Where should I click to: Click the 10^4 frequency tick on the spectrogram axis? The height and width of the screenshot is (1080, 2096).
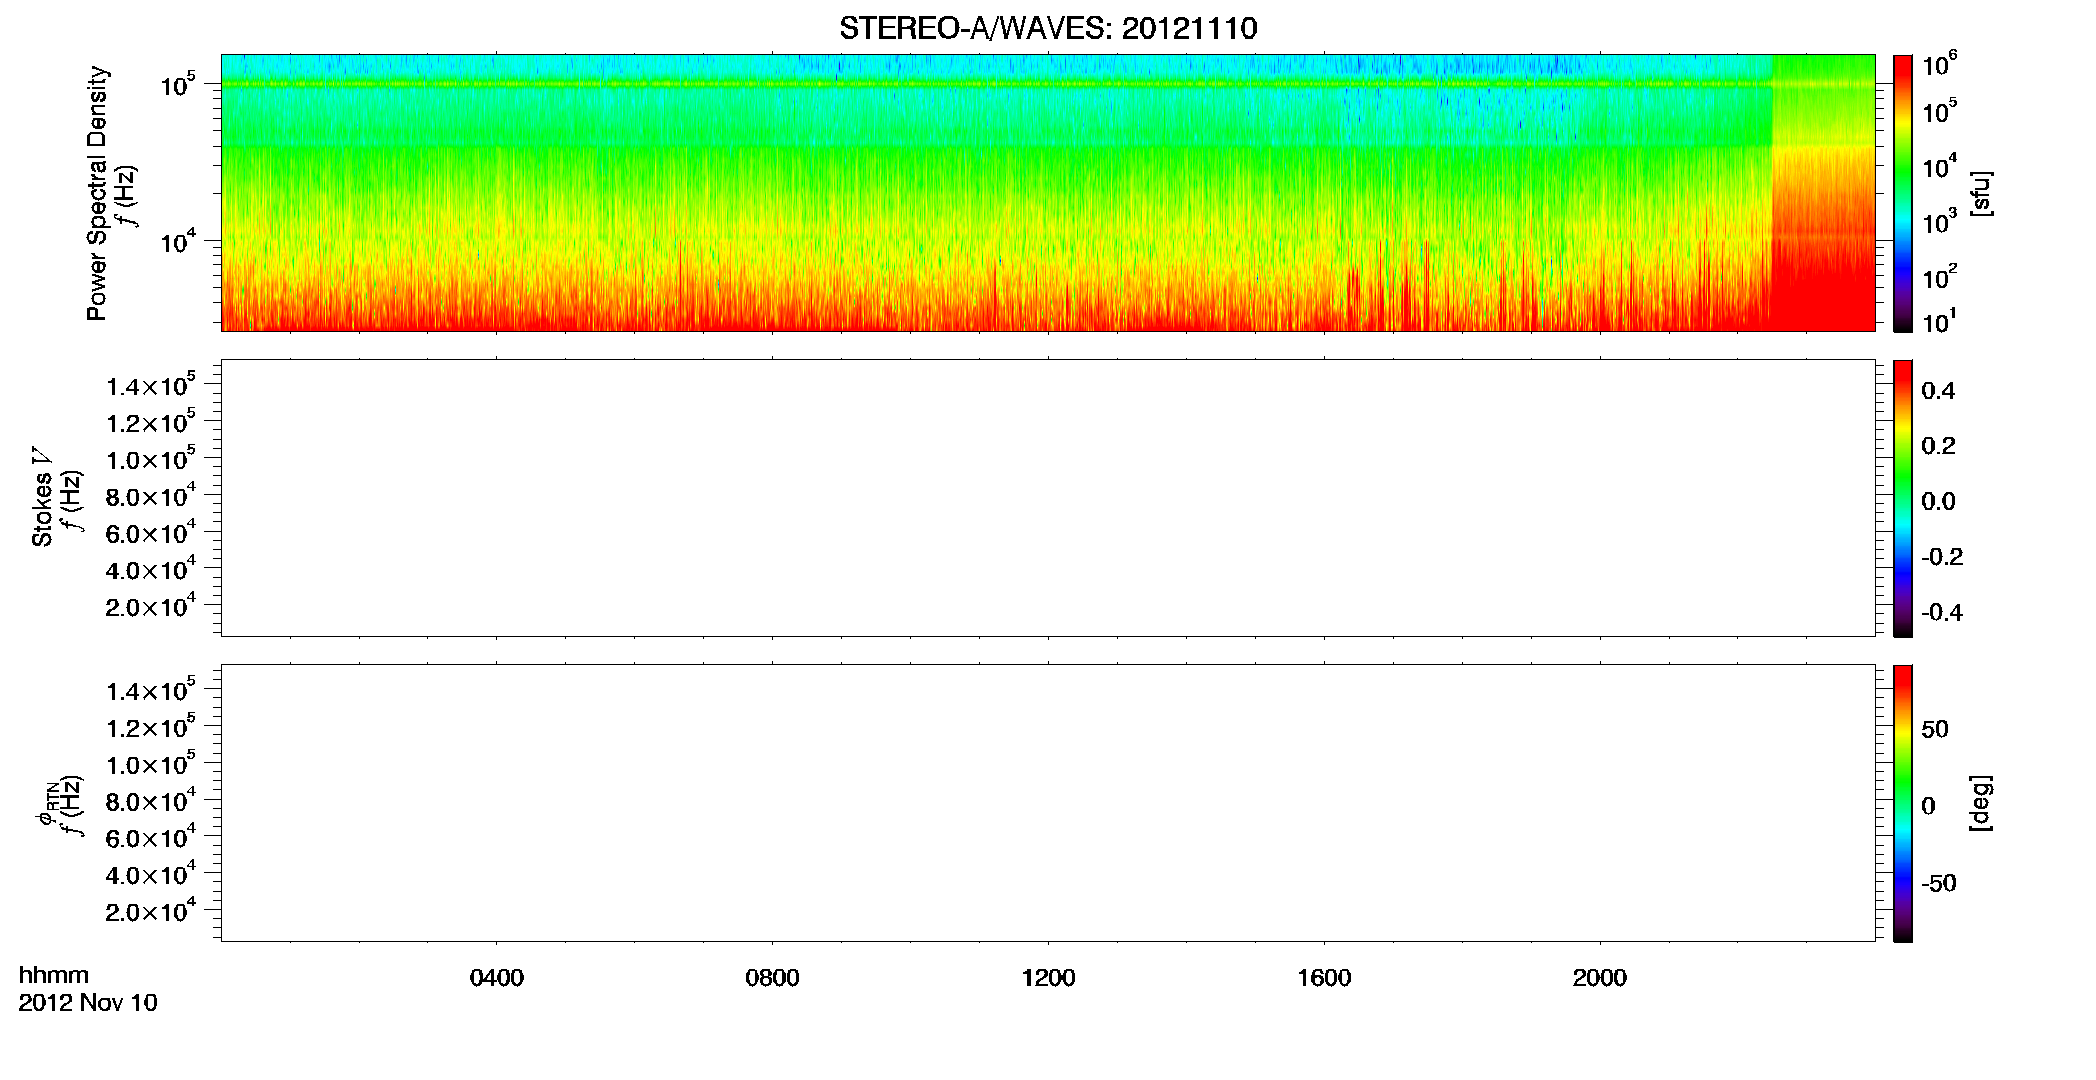(x=178, y=242)
